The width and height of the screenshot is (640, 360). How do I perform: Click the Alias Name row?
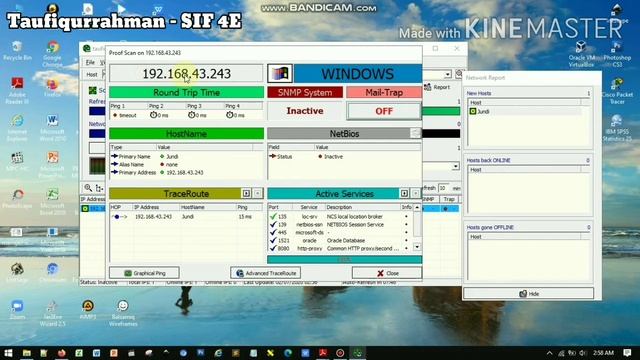(x=186, y=164)
